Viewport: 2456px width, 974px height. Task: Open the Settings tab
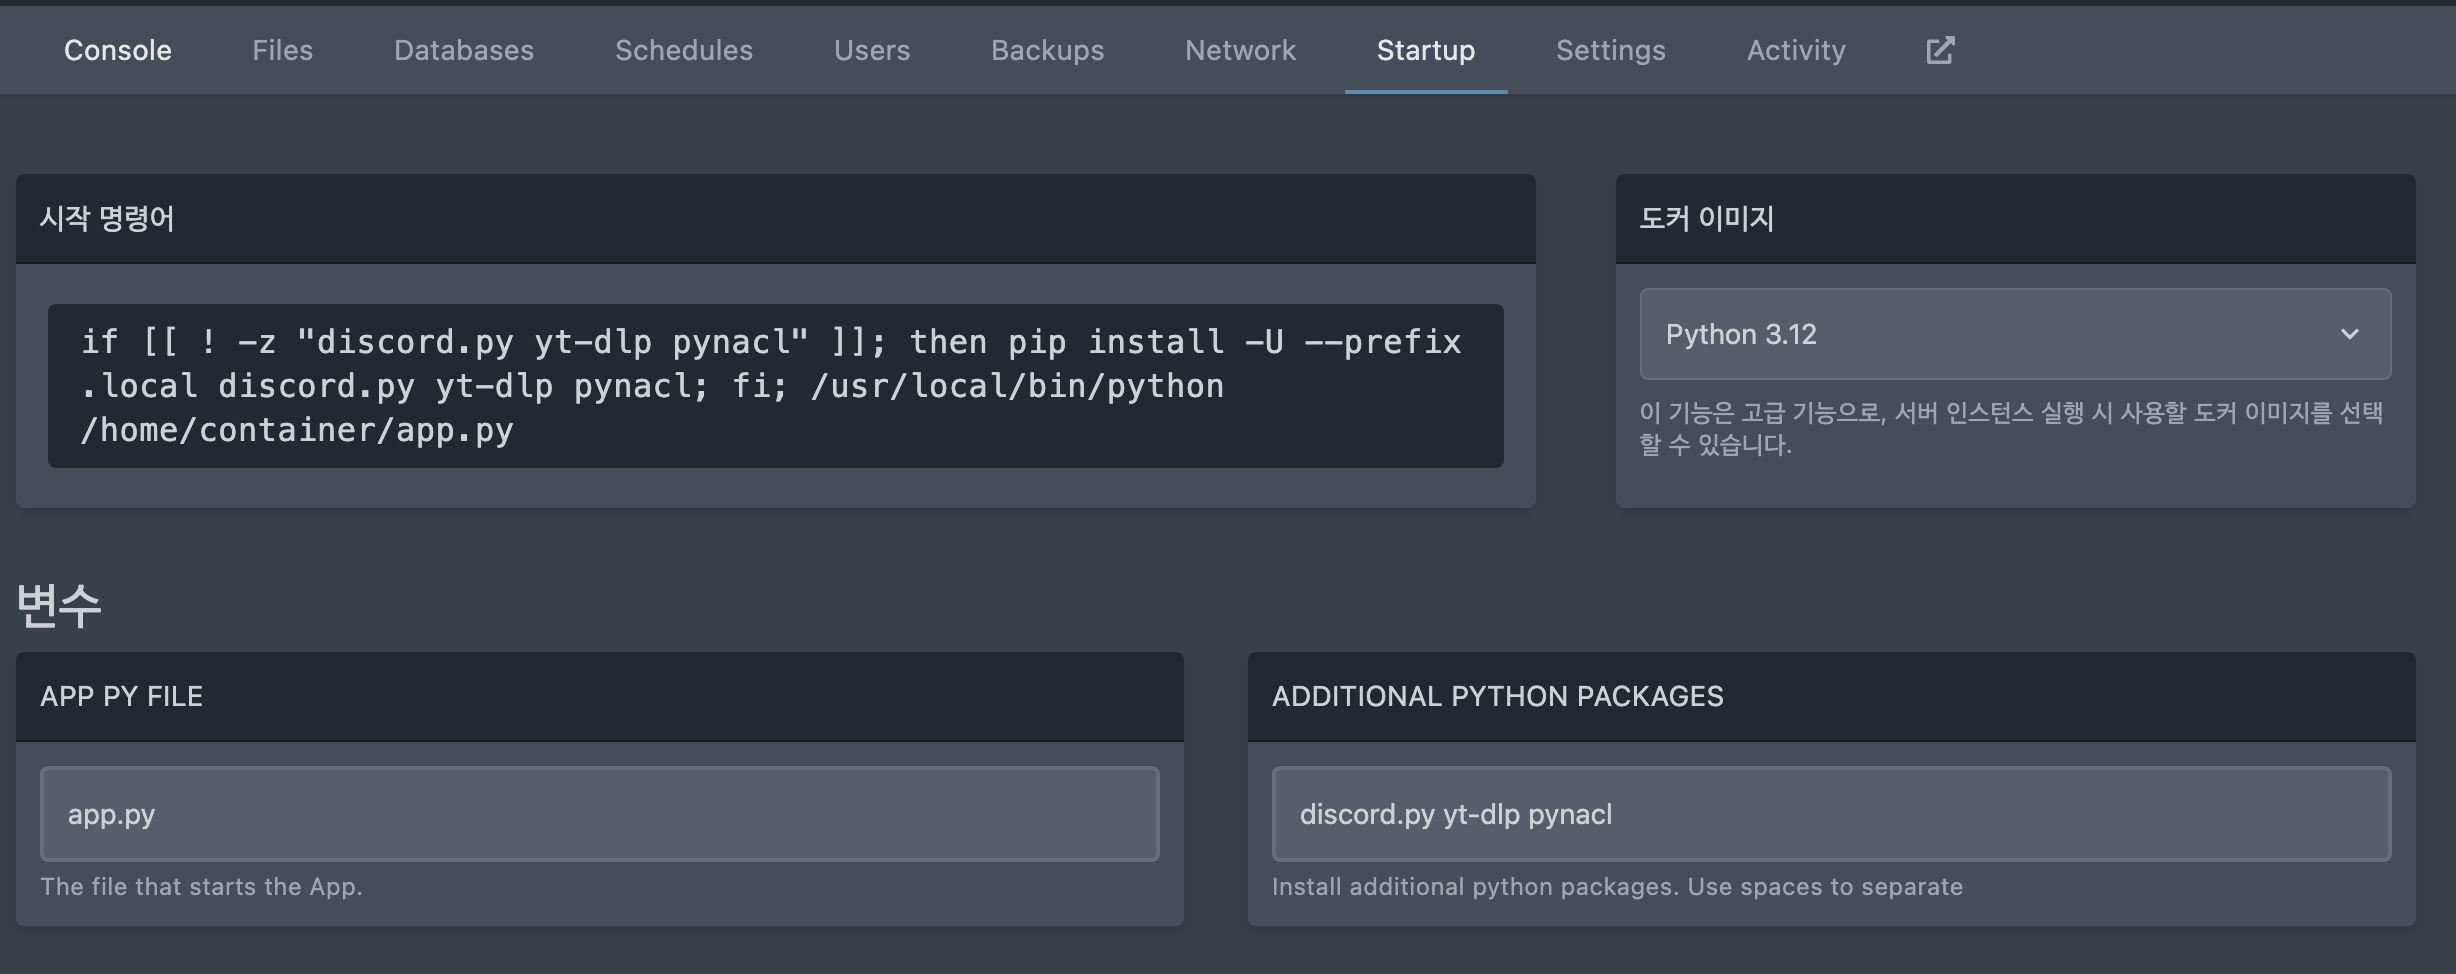click(x=1610, y=50)
